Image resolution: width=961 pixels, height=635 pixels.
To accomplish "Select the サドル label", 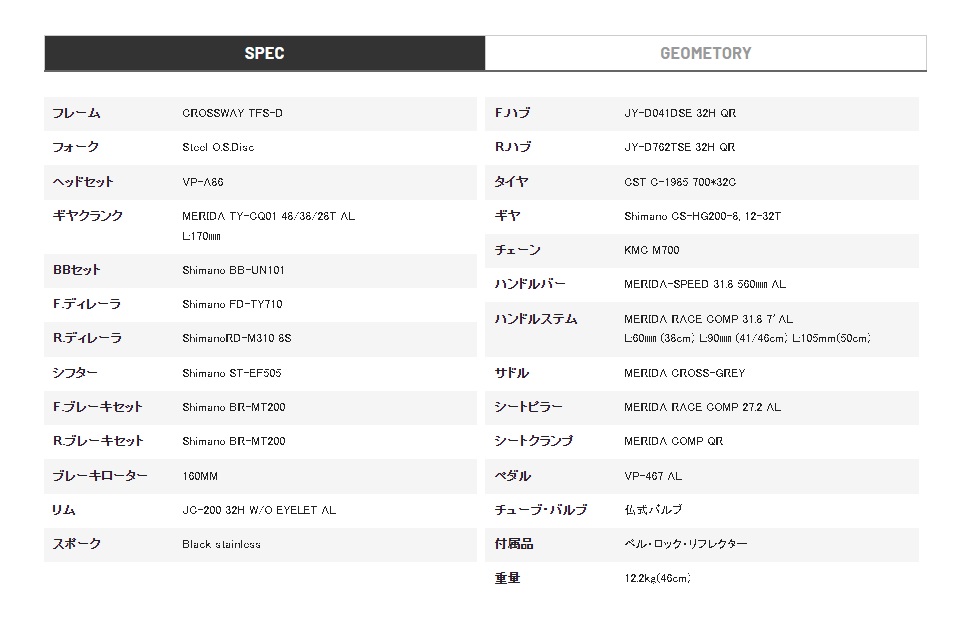I will (512, 373).
